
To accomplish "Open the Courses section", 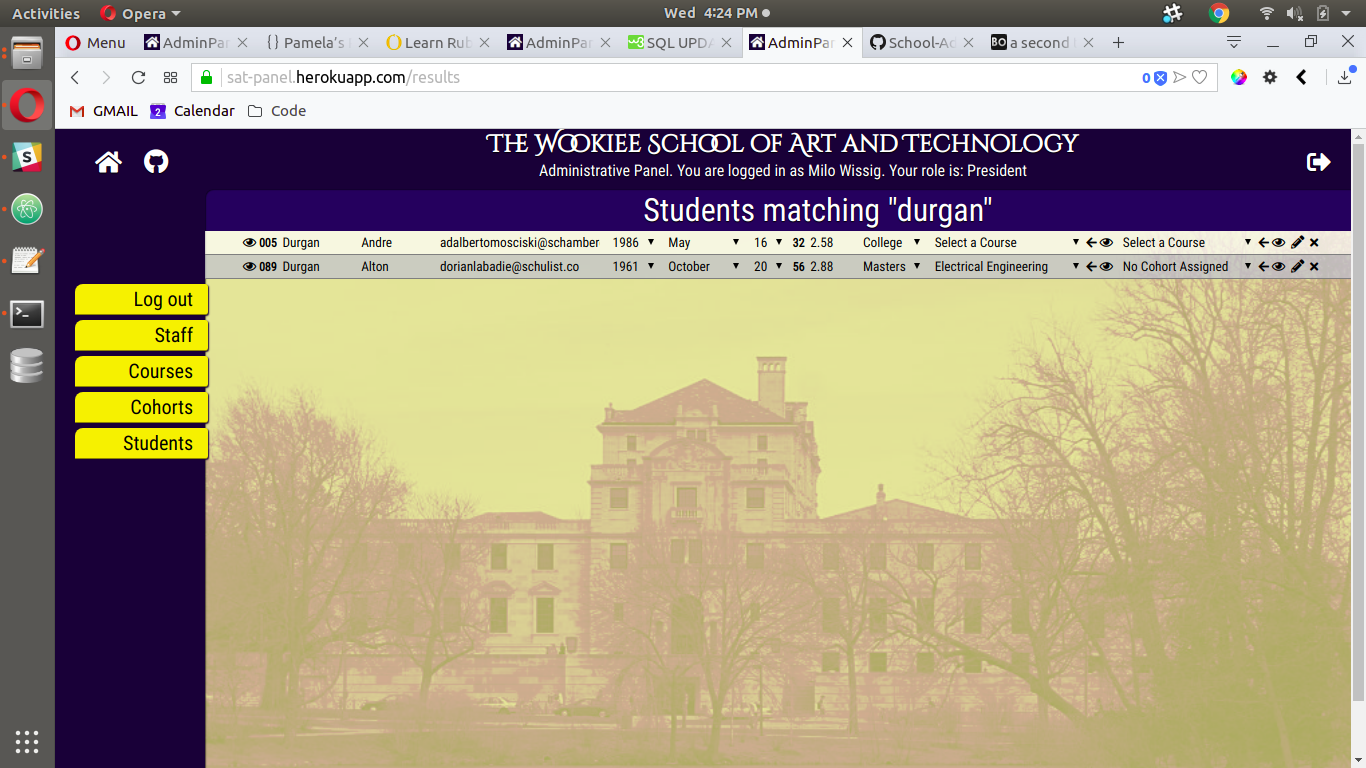I will tap(142, 372).
